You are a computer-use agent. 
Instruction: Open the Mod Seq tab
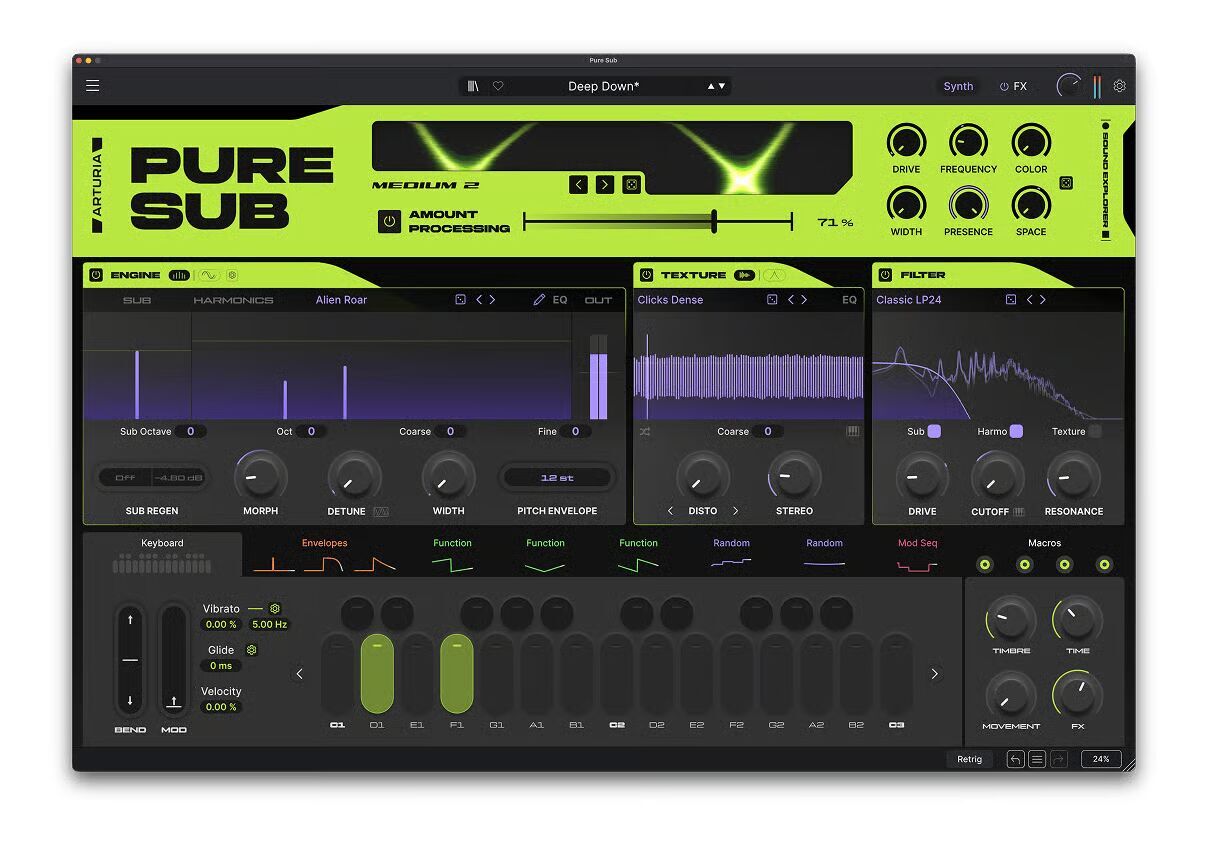(917, 555)
